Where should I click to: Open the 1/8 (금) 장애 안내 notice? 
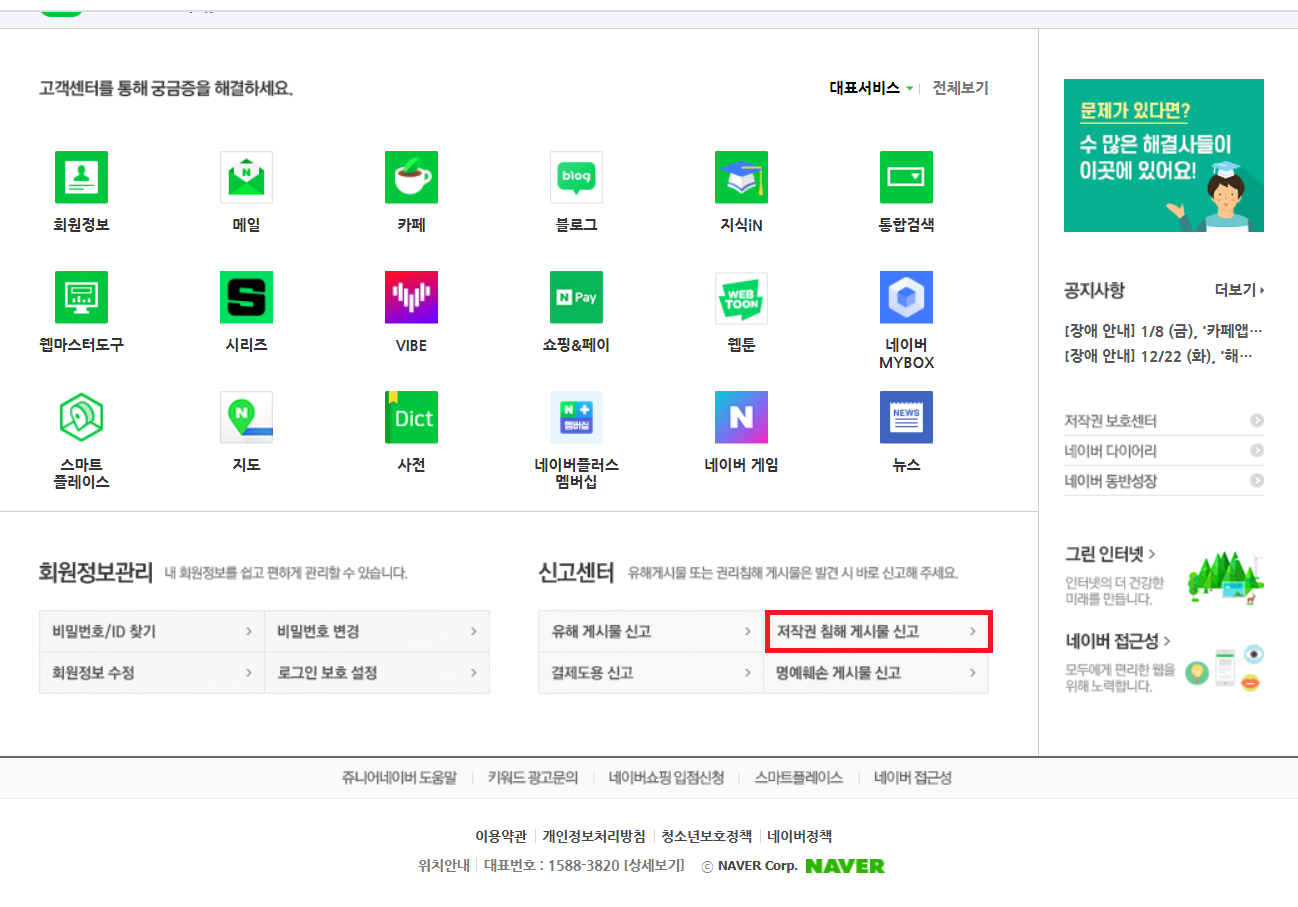1164,330
